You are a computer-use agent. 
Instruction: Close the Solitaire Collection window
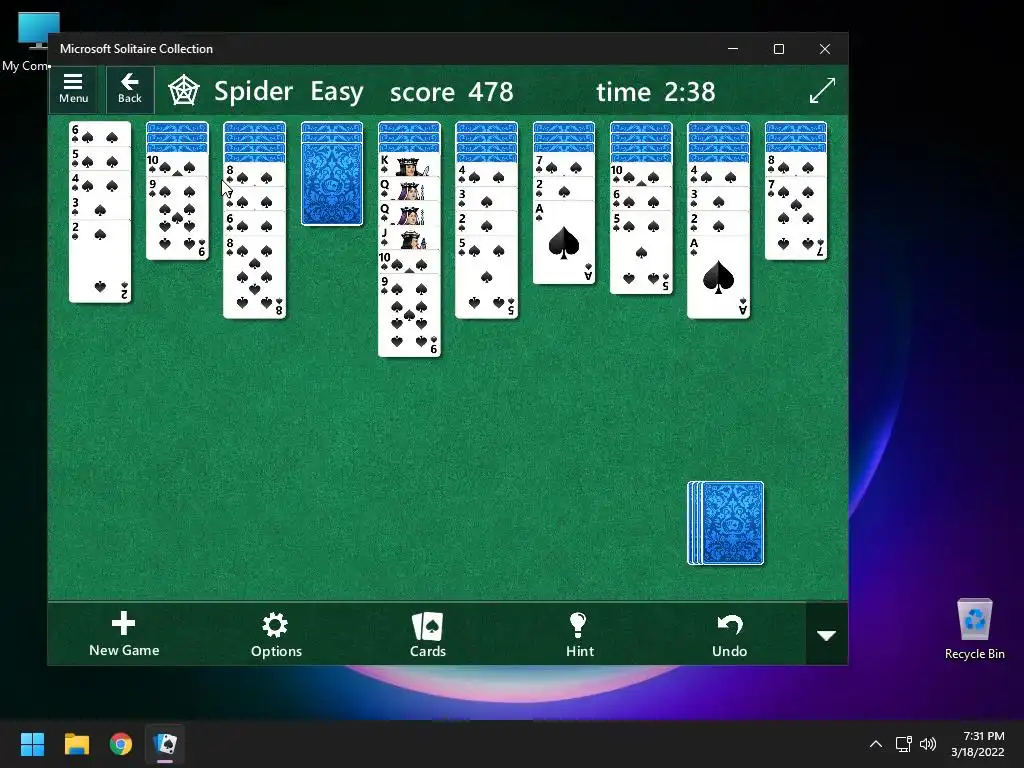click(825, 49)
